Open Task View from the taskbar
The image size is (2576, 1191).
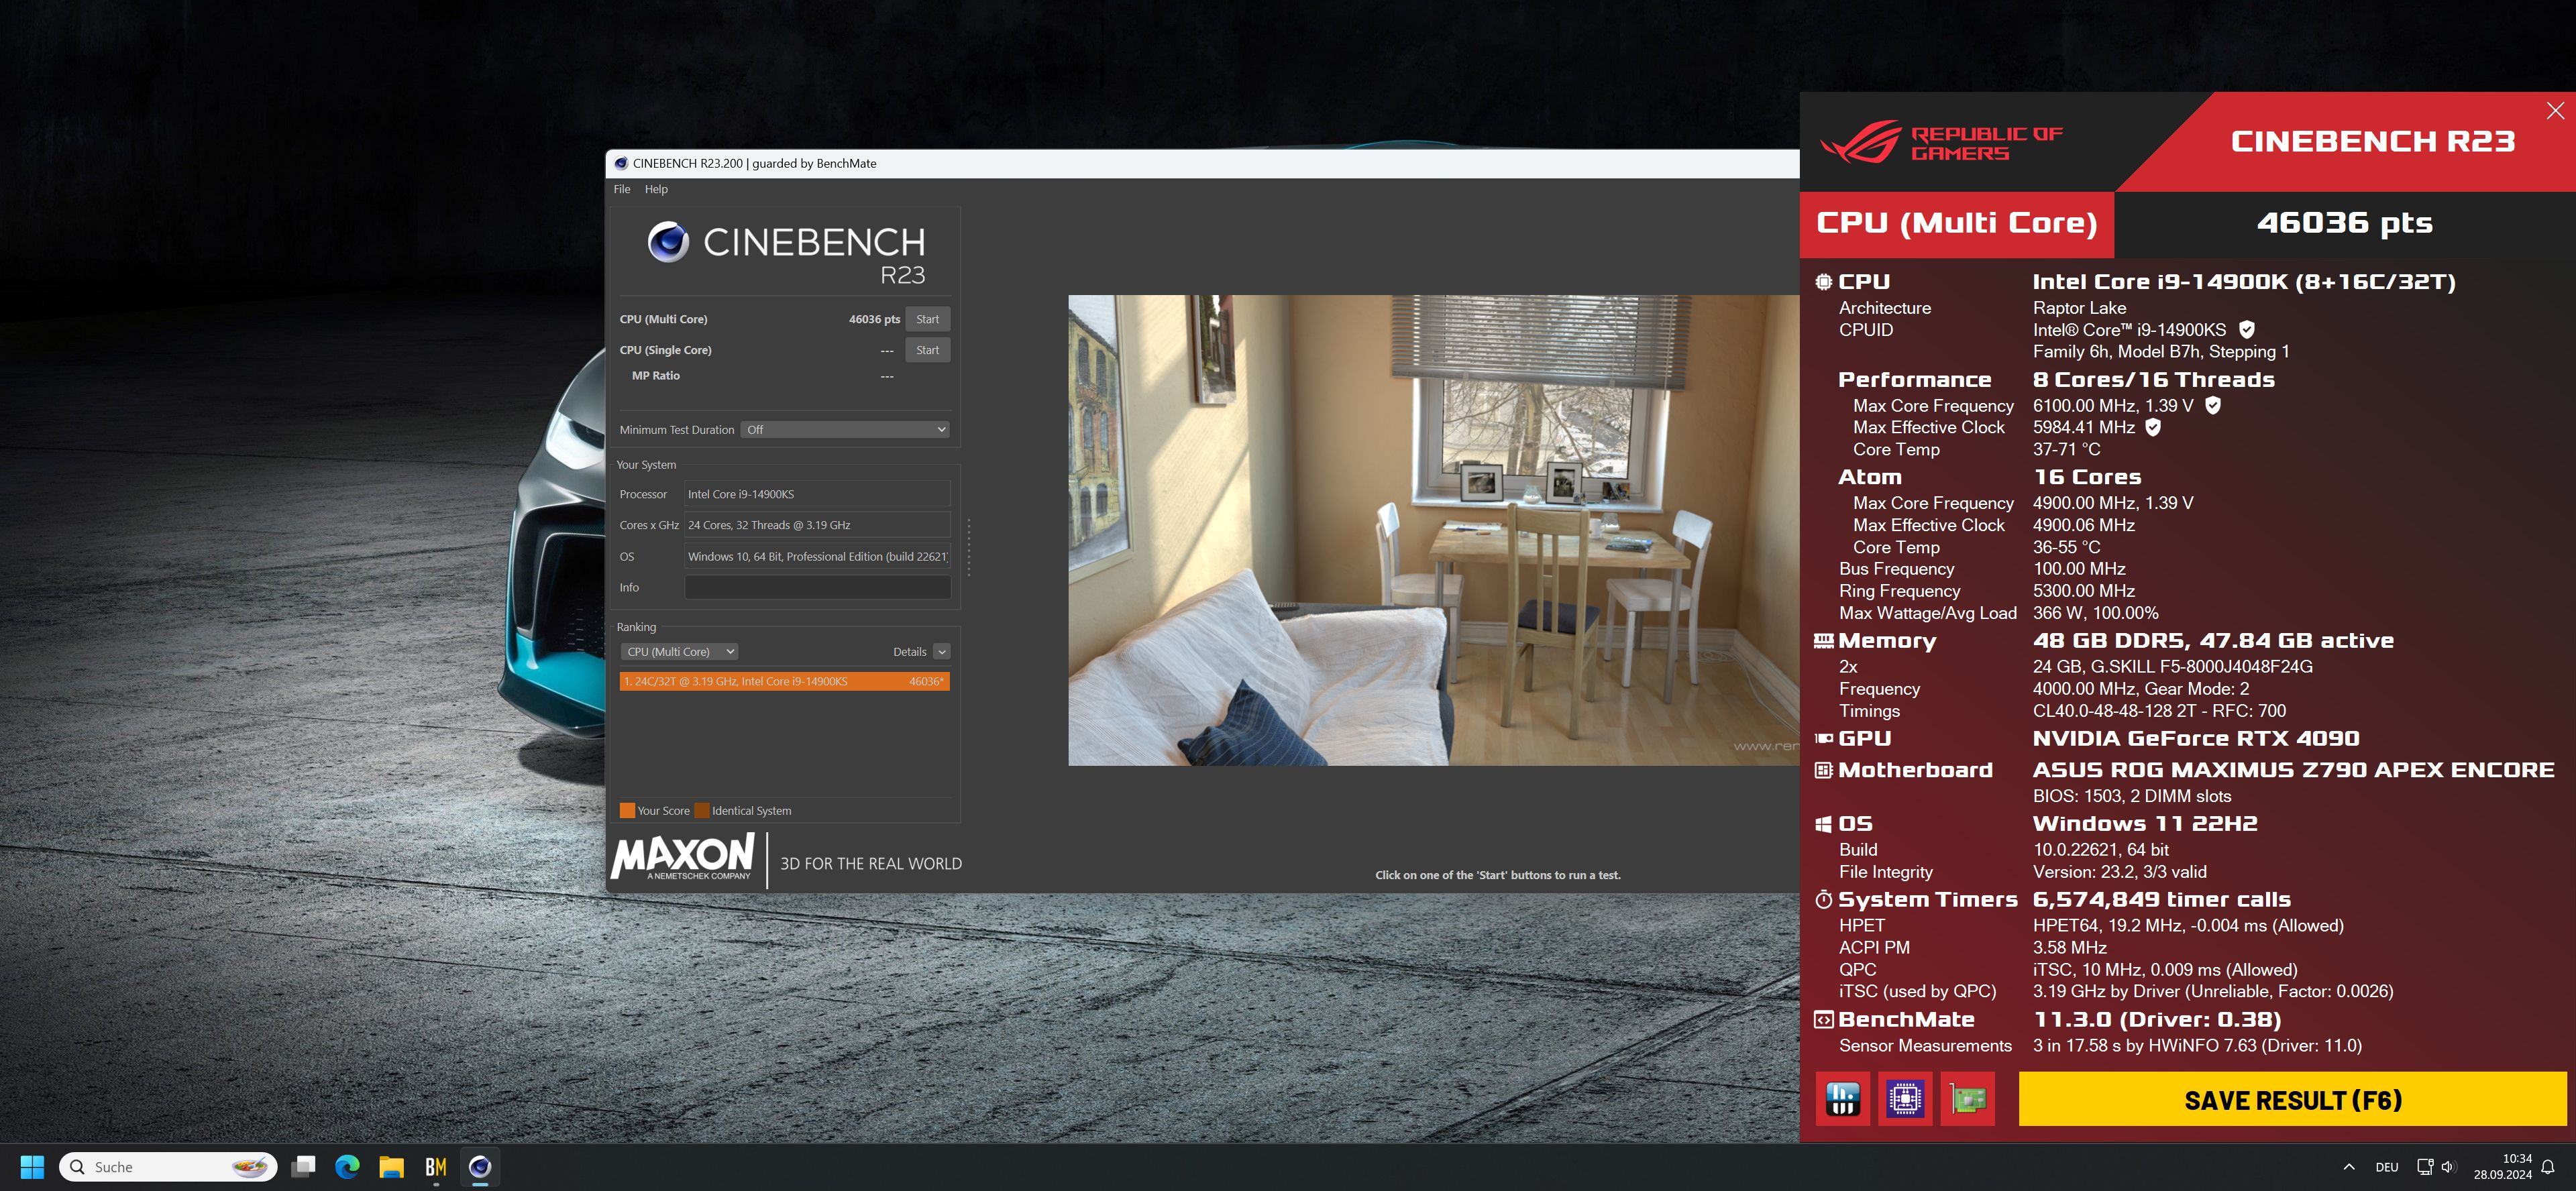(x=303, y=1166)
